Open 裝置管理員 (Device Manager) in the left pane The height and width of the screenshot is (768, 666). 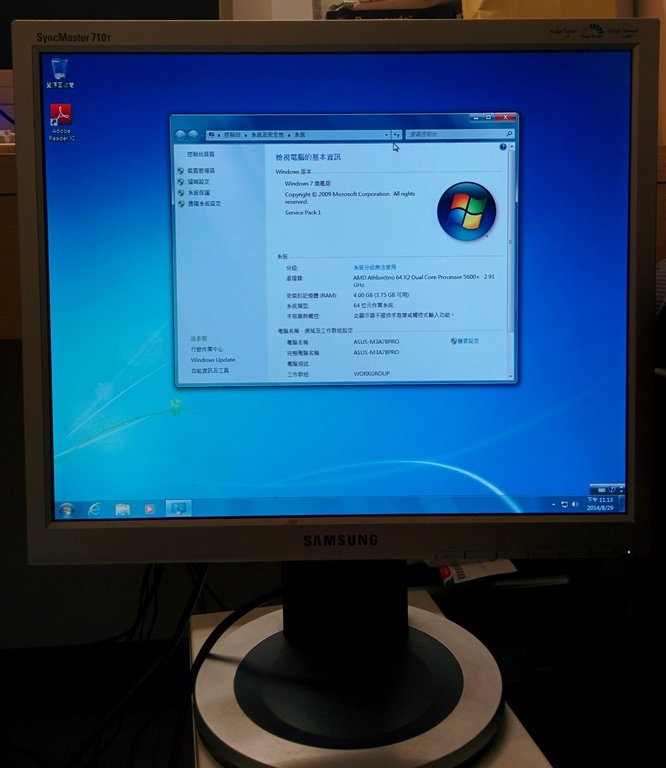coord(200,171)
